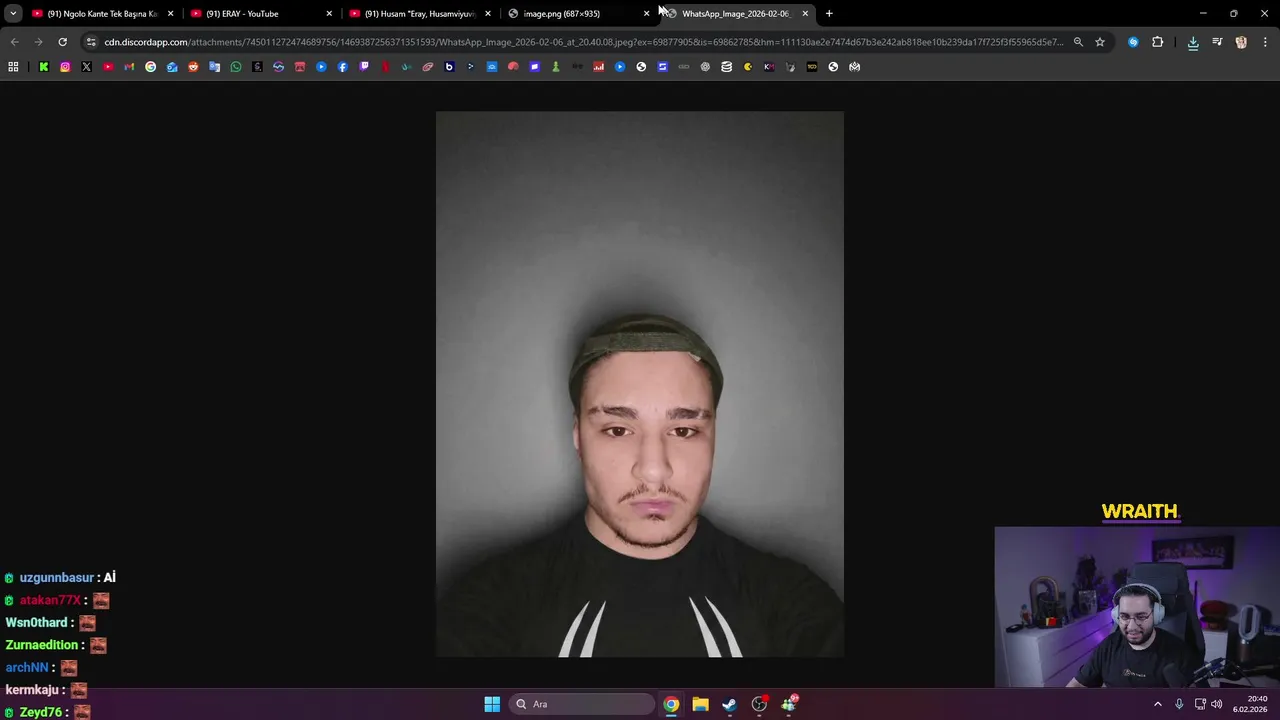Open the volume speaker tray icon
1280x720 pixels.
[x=1217, y=704]
